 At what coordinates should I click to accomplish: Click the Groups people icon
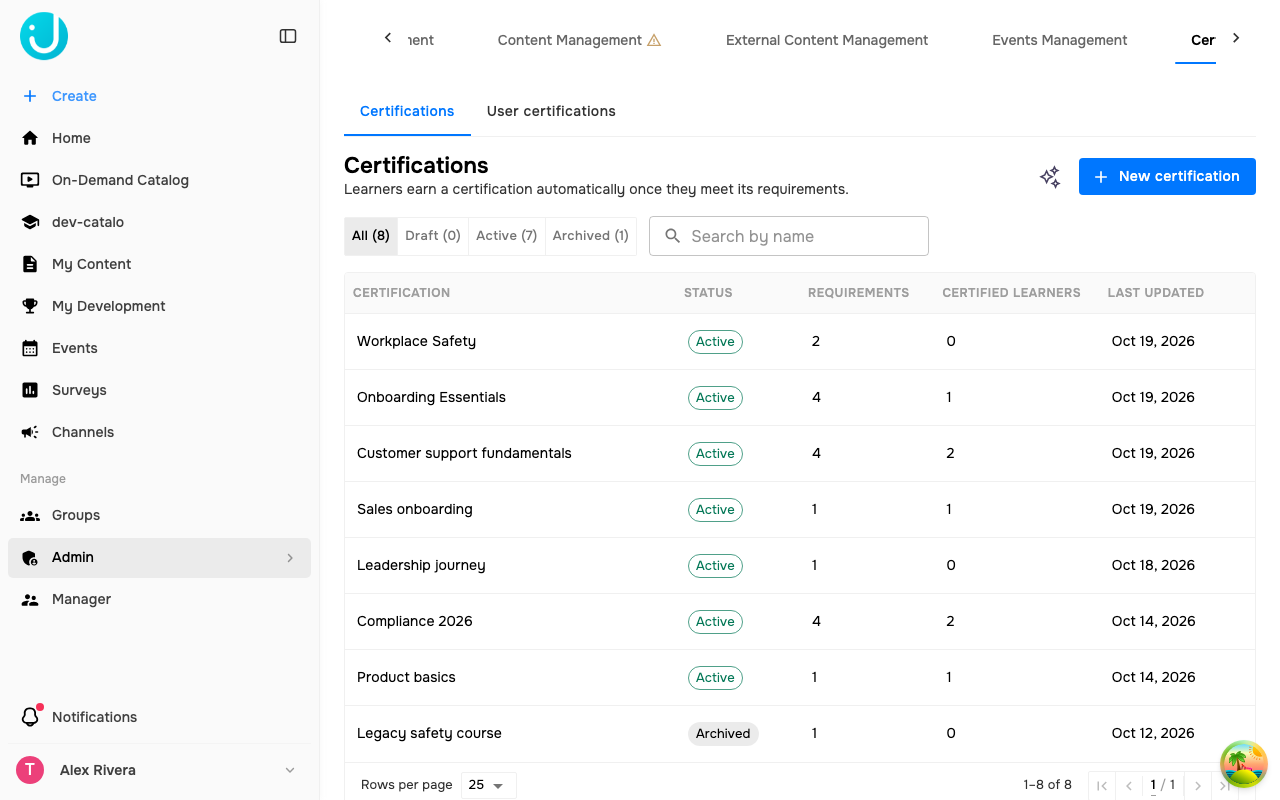(x=30, y=515)
